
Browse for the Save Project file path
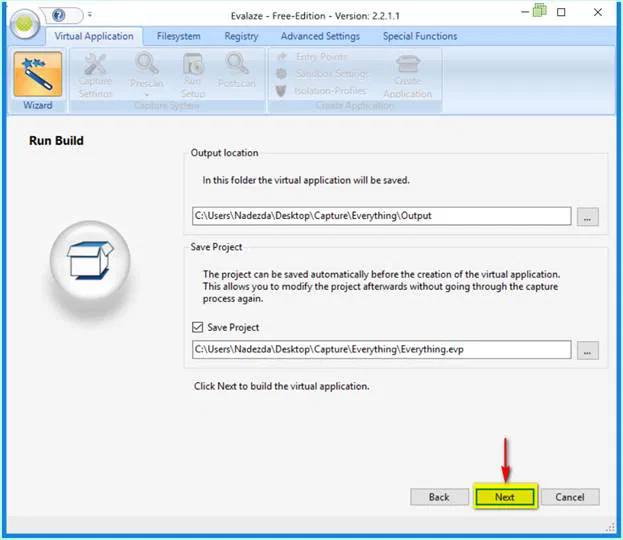(588, 350)
